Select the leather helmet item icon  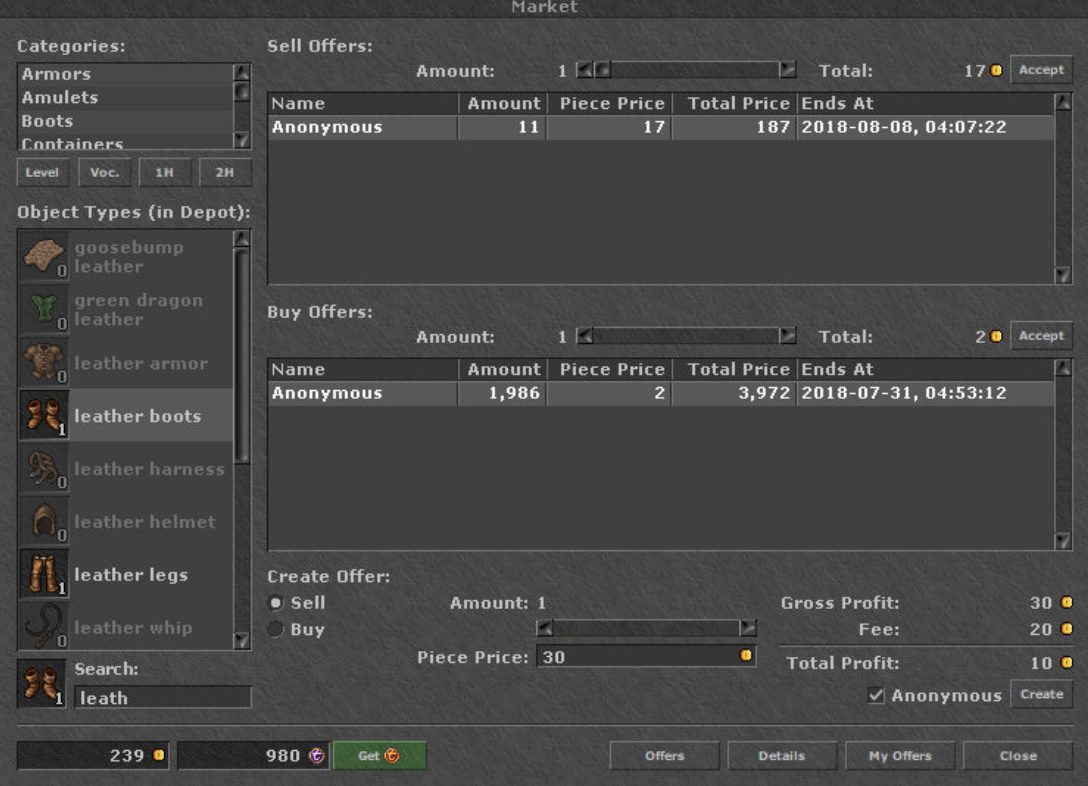44,521
